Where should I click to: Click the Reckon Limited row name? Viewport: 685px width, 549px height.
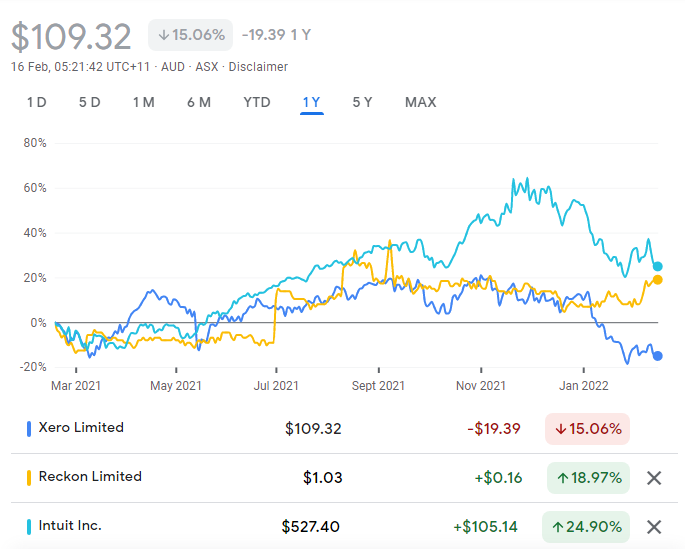click(90, 476)
